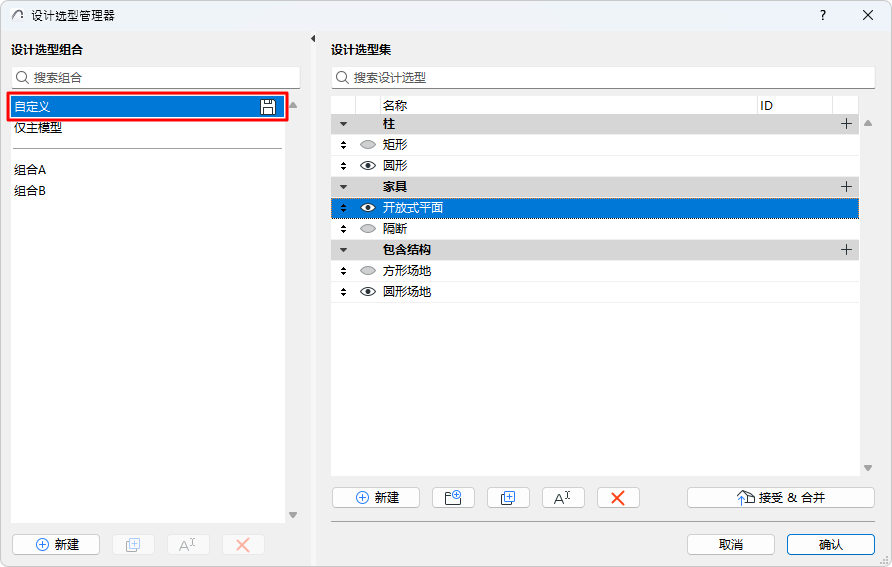
Task: Click the 新建 button under combinations
Action: point(56,545)
